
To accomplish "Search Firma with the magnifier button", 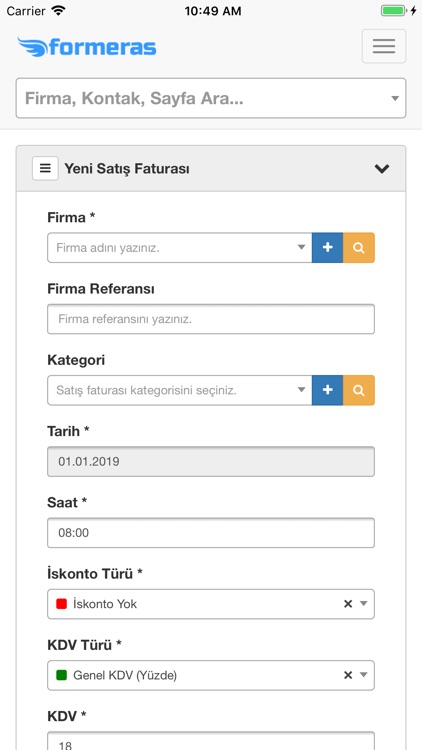I will pos(359,248).
